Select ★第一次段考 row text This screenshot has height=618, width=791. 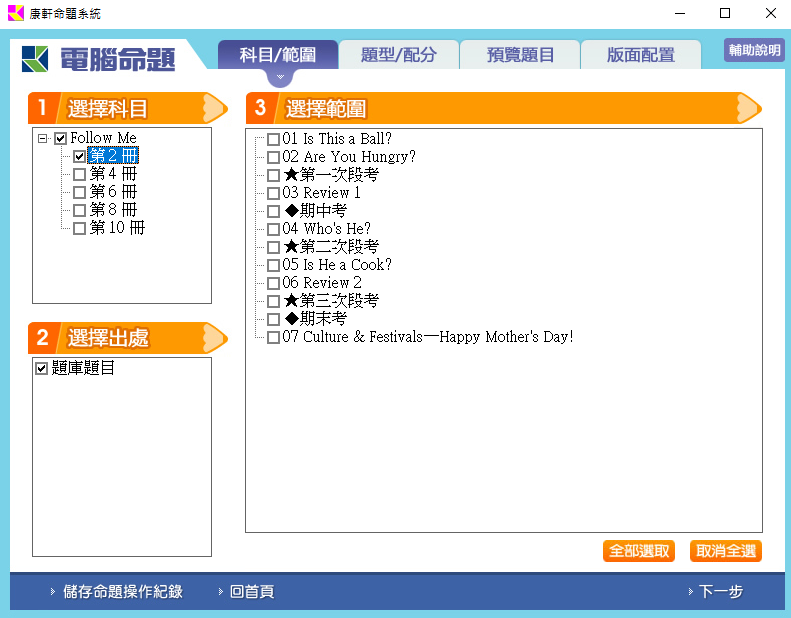click(331, 175)
